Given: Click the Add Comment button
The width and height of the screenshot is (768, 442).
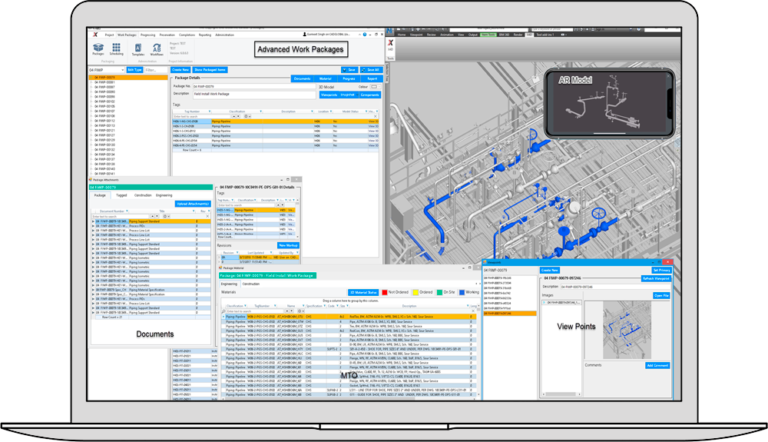Looking at the screenshot, I should click(x=657, y=366).
